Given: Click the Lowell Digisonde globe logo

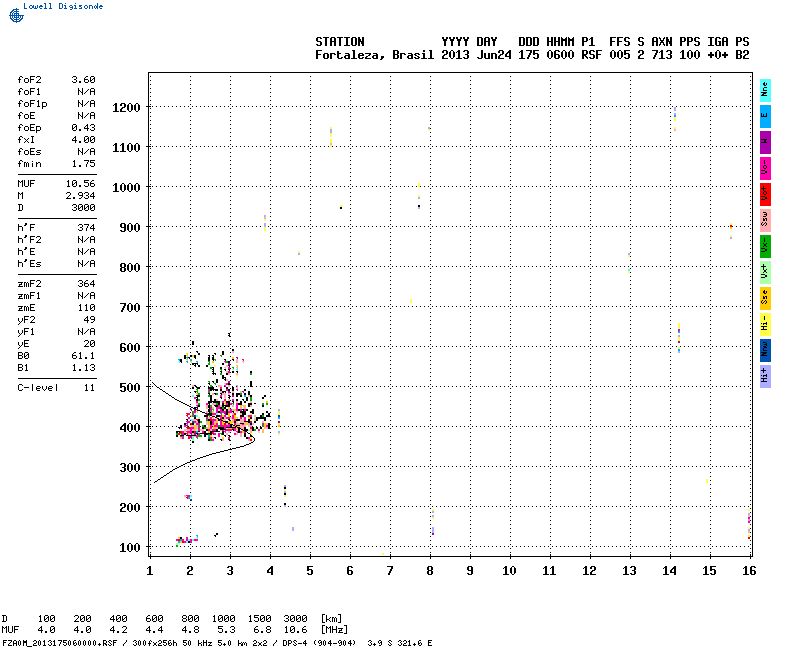Looking at the screenshot, I should click(16, 15).
